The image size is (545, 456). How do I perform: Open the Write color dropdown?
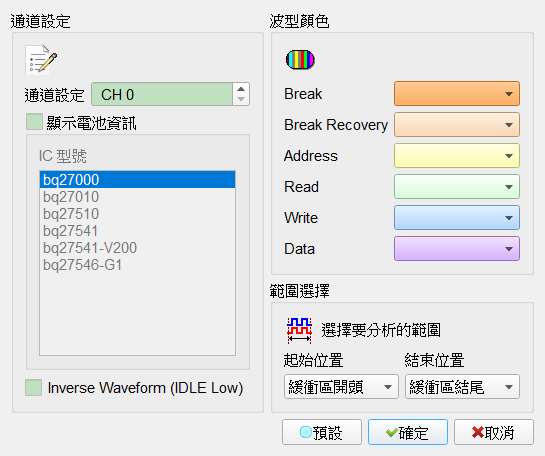point(457,218)
